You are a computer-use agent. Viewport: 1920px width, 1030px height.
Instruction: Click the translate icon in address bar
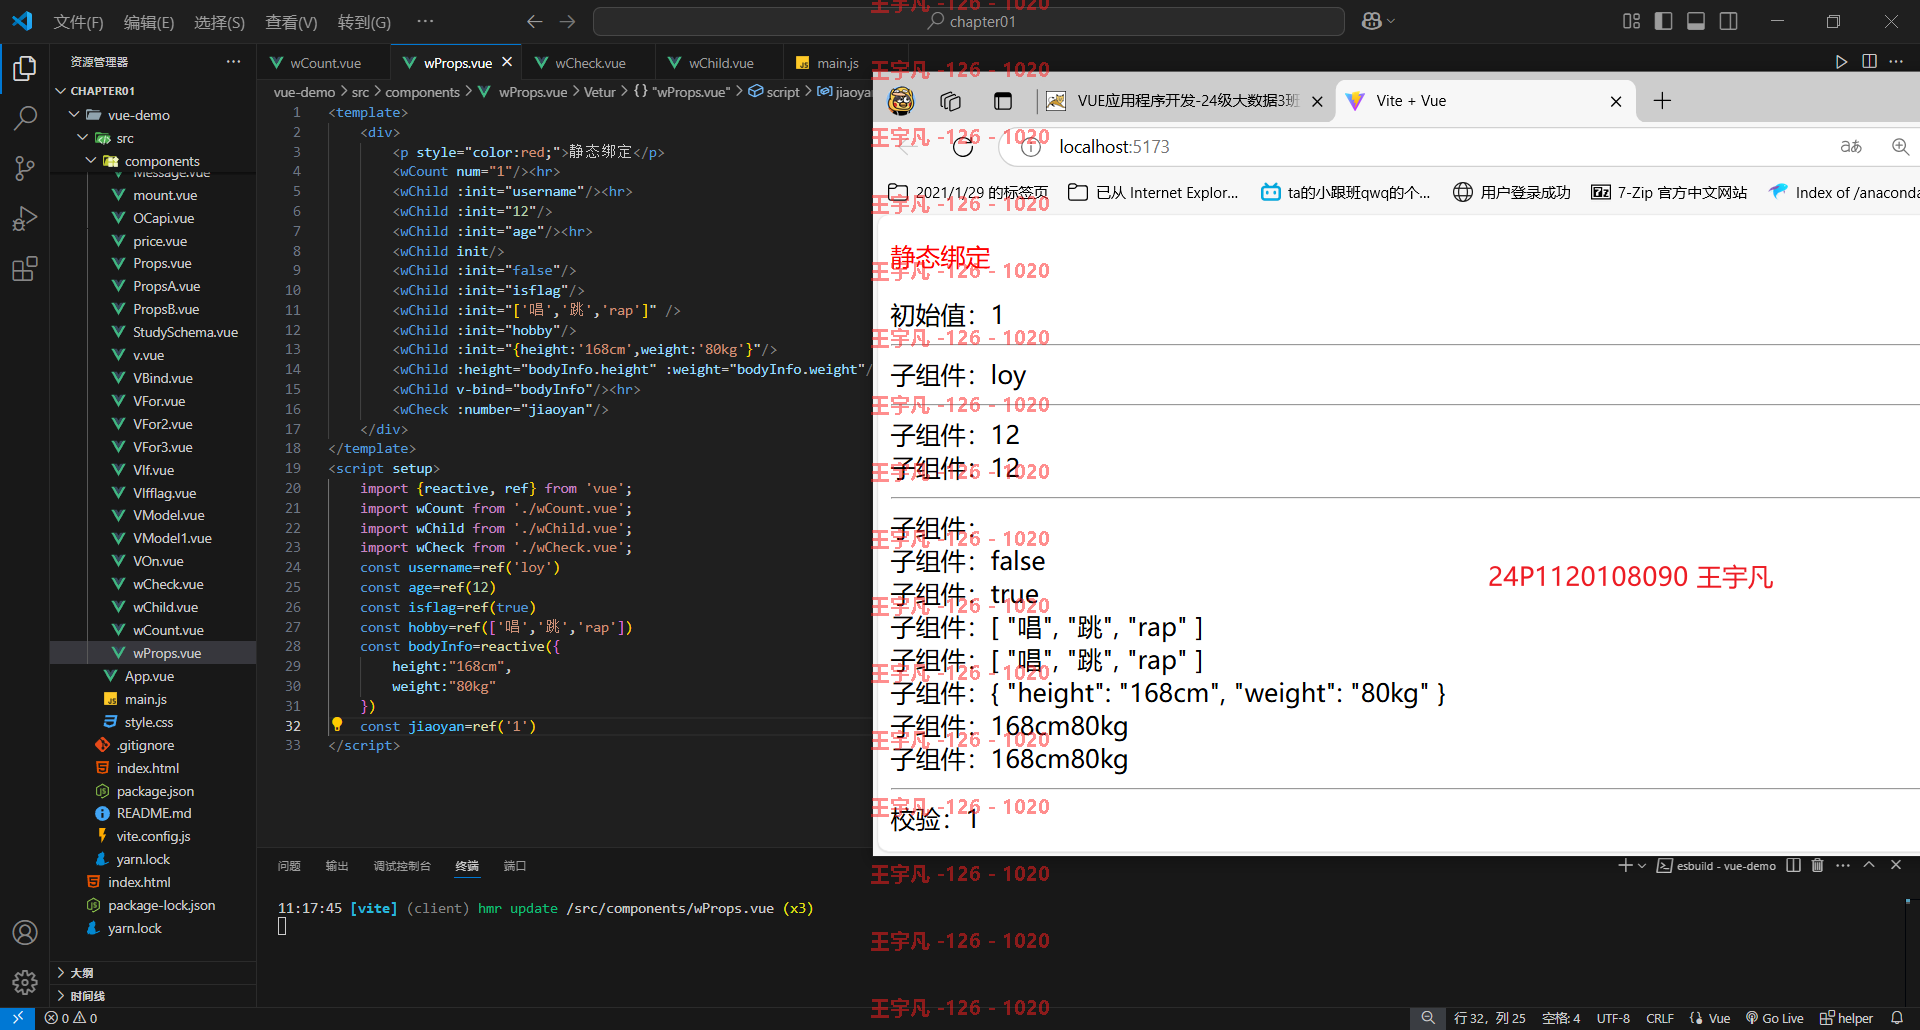[1851, 147]
